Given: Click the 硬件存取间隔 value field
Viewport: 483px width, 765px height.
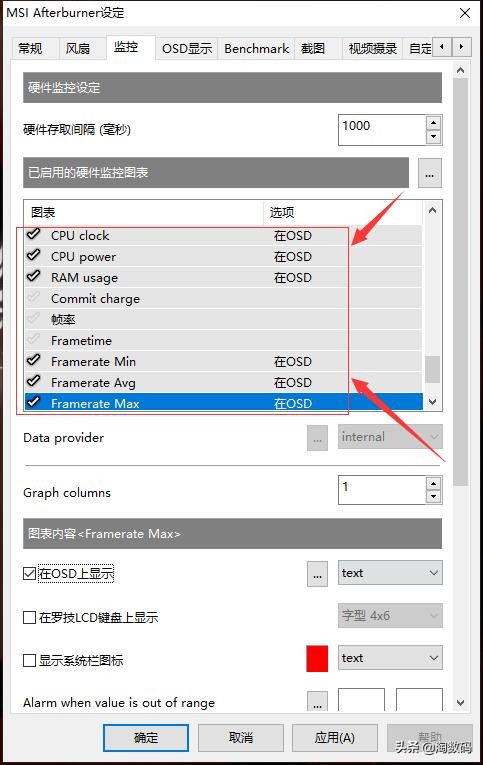Looking at the screenshot, I should tap(382, 130).
